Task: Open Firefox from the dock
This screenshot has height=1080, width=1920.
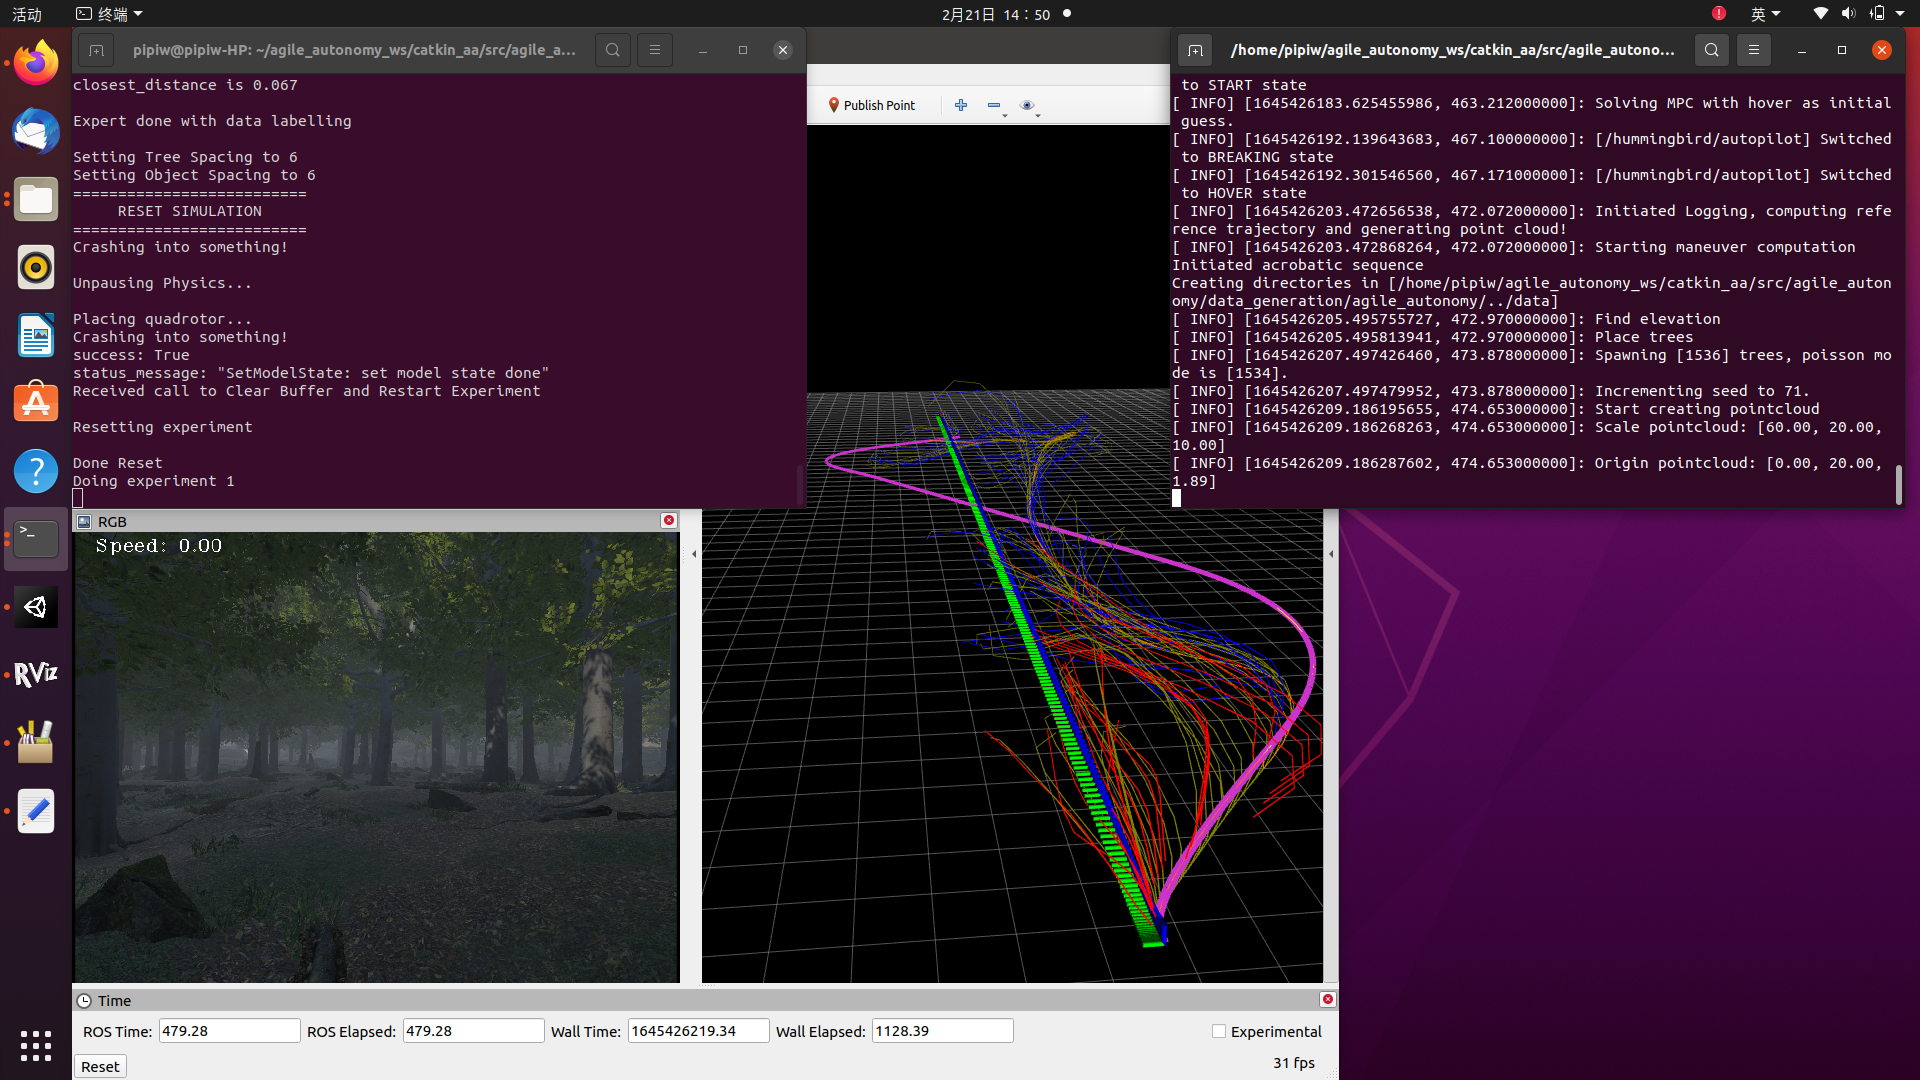Action: (36, 64)
